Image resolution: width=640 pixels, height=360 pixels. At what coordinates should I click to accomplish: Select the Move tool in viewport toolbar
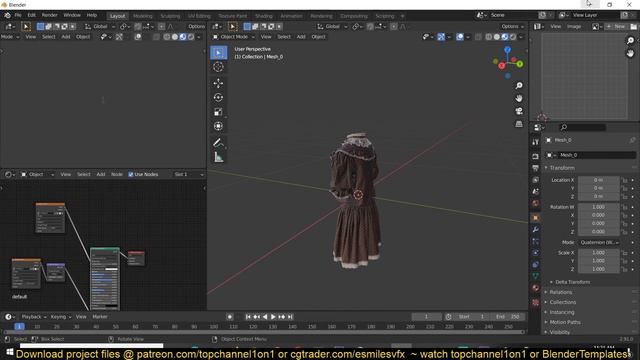[218, 83]
